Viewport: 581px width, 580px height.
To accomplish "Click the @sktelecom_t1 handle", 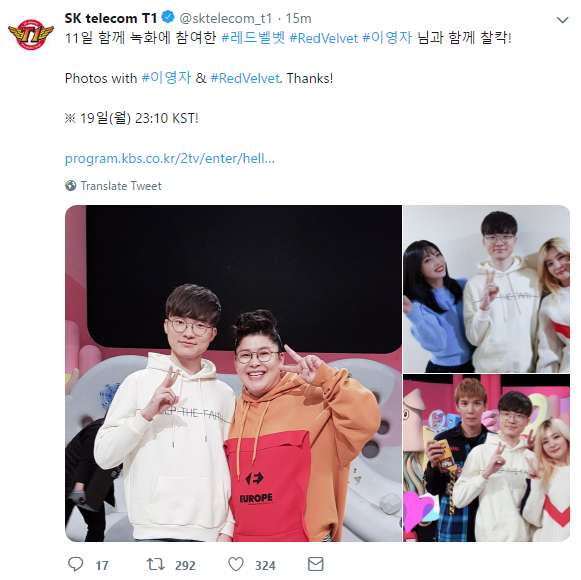I will pyautogui.click(x=226, y=18).
